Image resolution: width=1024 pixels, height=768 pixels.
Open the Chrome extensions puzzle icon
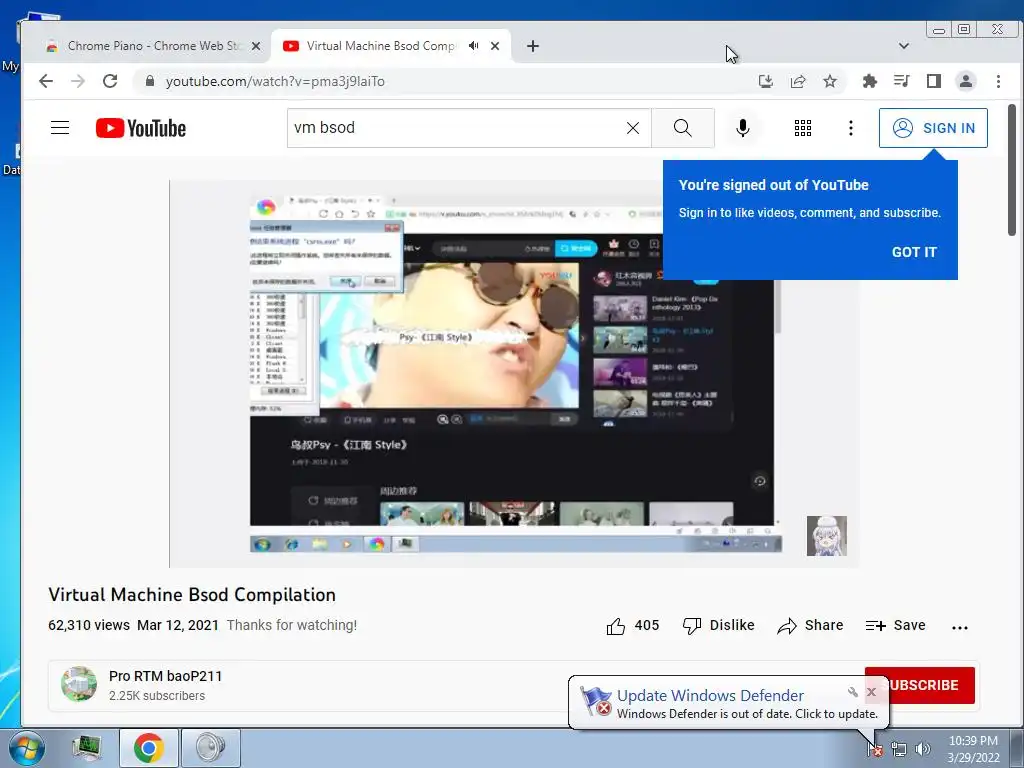click(869, 81)
